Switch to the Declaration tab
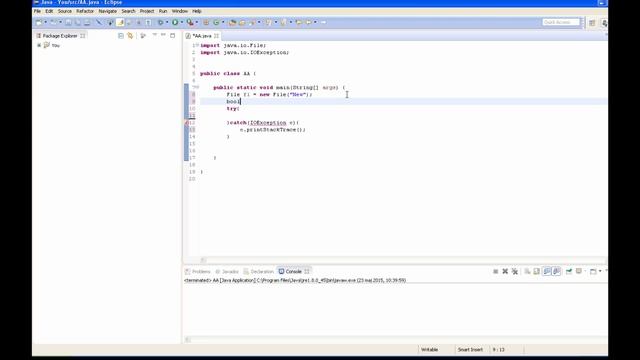Viewport: 640px width, 360px height. pyautogui.click(x=259, y=271)
